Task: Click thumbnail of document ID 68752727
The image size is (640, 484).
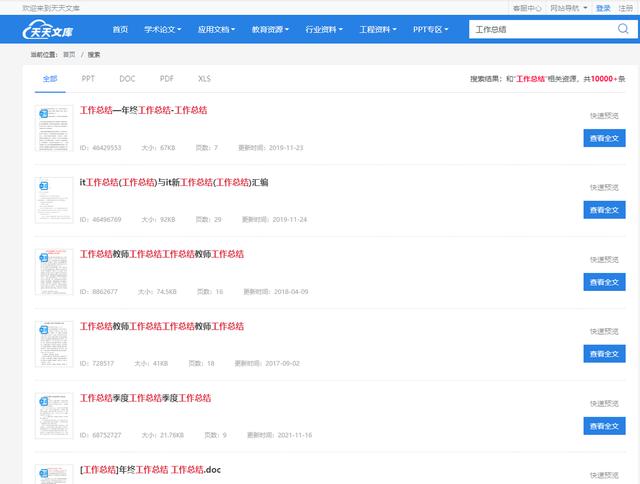Action: tap(54, 416)
